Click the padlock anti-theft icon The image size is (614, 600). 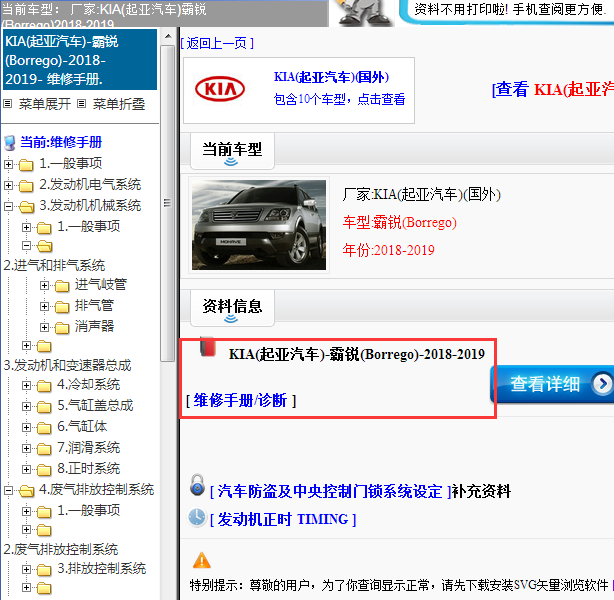coord(197,485)
